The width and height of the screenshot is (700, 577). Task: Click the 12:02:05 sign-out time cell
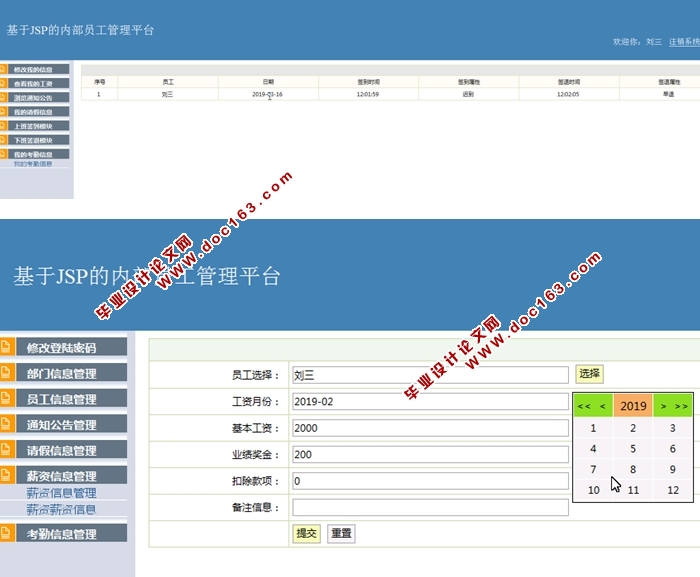568,94
